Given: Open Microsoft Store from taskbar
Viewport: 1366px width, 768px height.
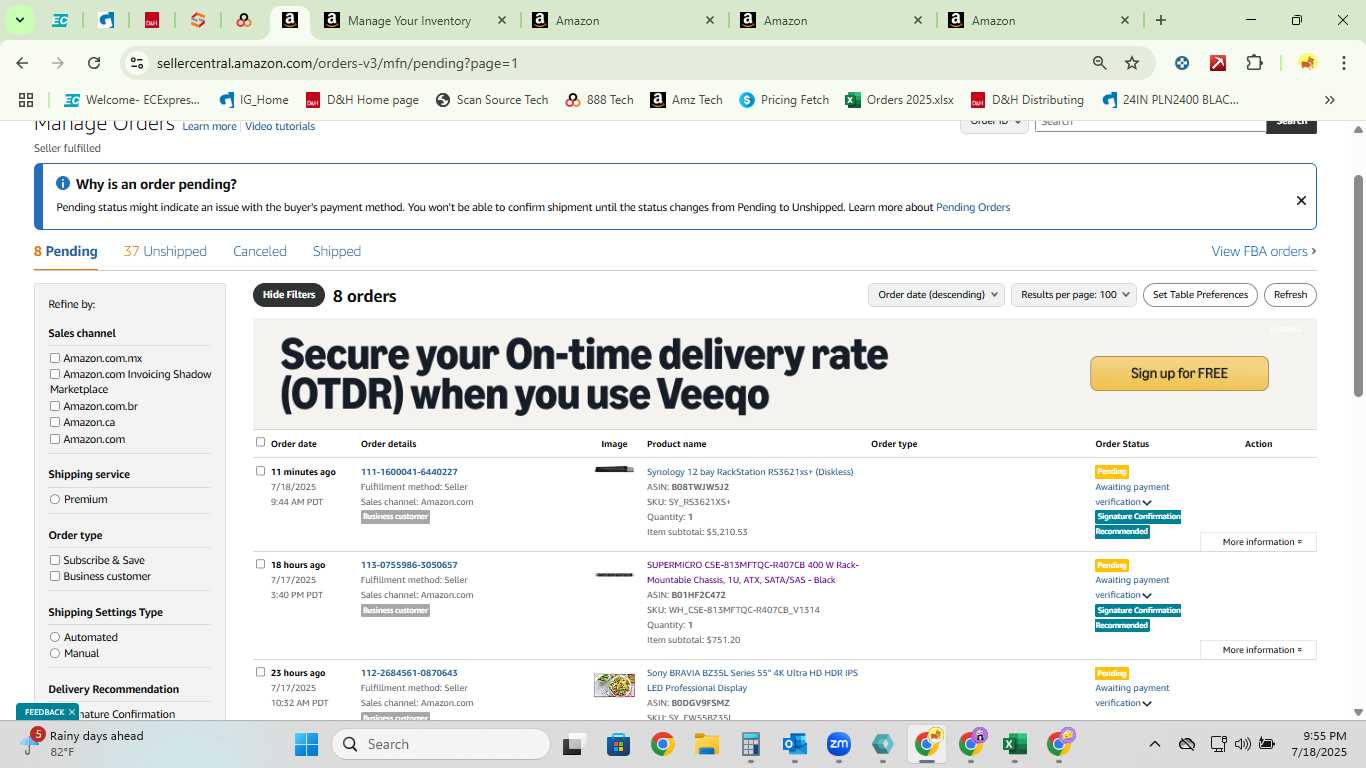Looking at the screenshot, I should [x=618, y=744].
